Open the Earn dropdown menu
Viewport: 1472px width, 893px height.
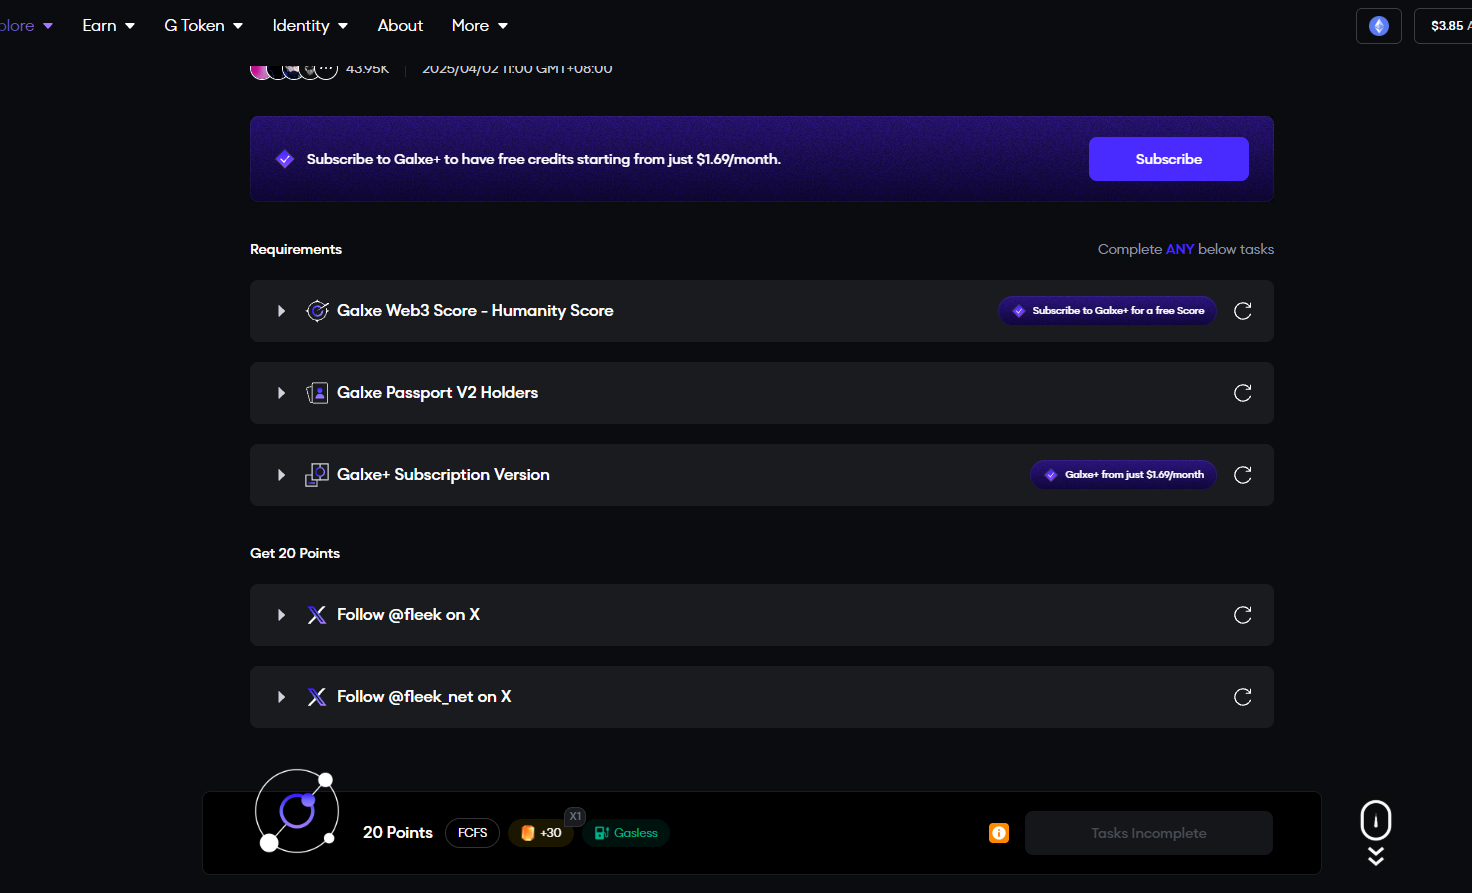pyautogui.click(x=108, y=26)
